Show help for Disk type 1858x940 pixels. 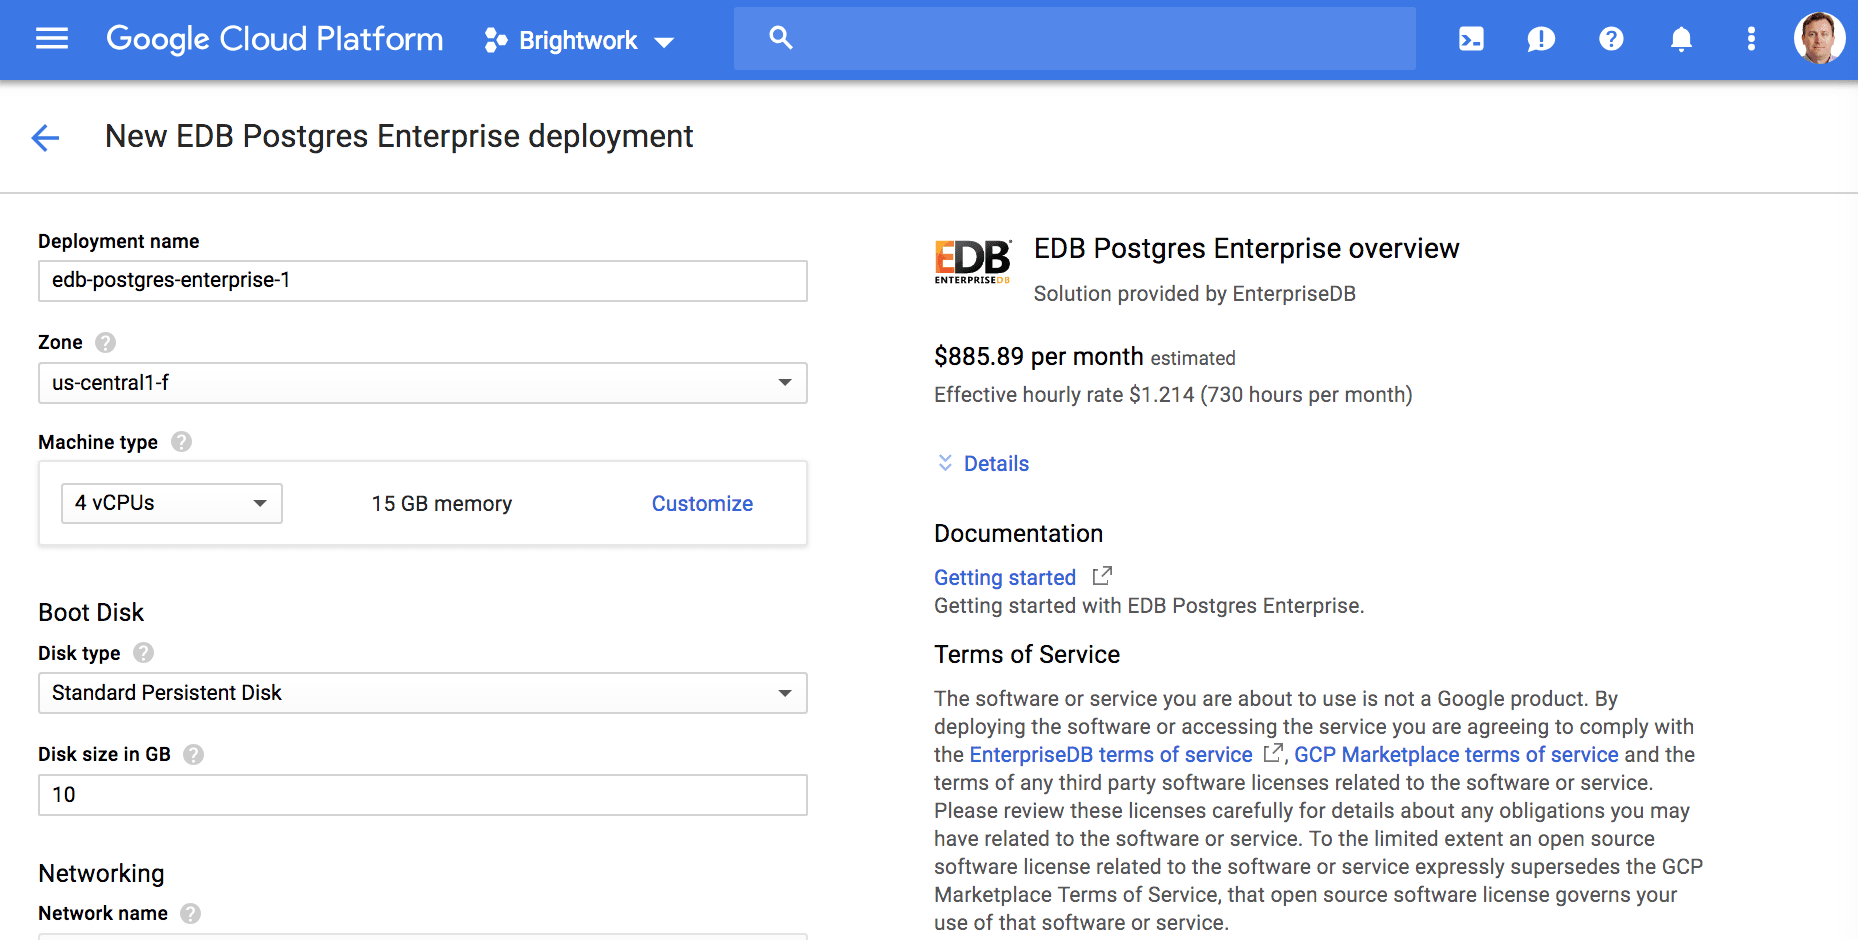(144, 653)
